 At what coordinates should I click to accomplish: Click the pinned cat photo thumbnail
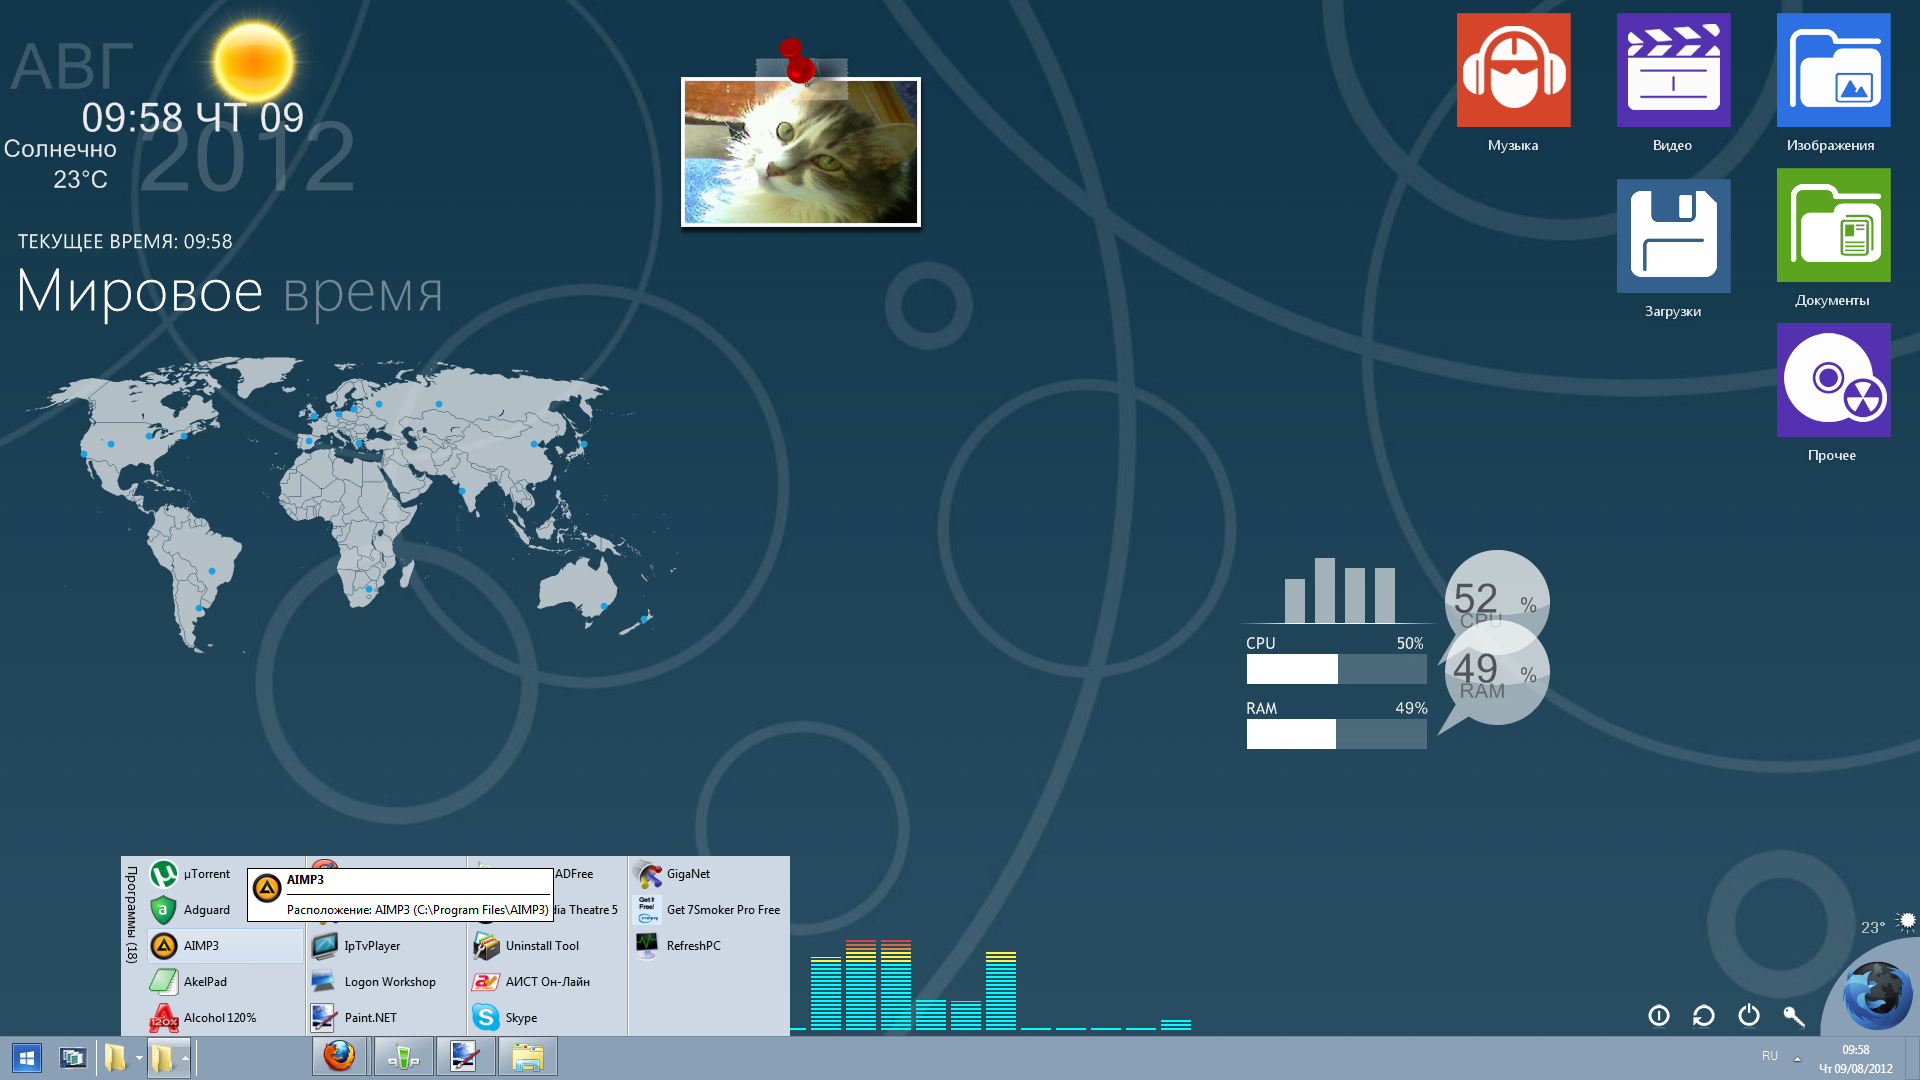click(x=800, y=152)
